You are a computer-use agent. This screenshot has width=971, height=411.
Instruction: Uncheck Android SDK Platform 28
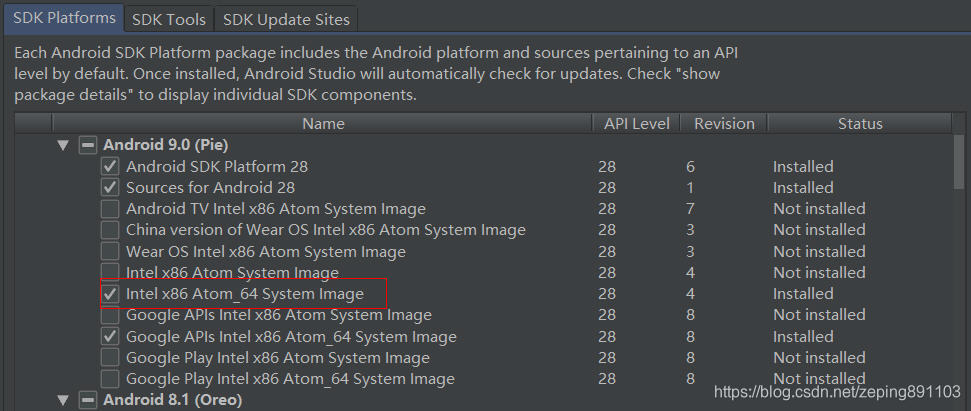click(110, 167)
